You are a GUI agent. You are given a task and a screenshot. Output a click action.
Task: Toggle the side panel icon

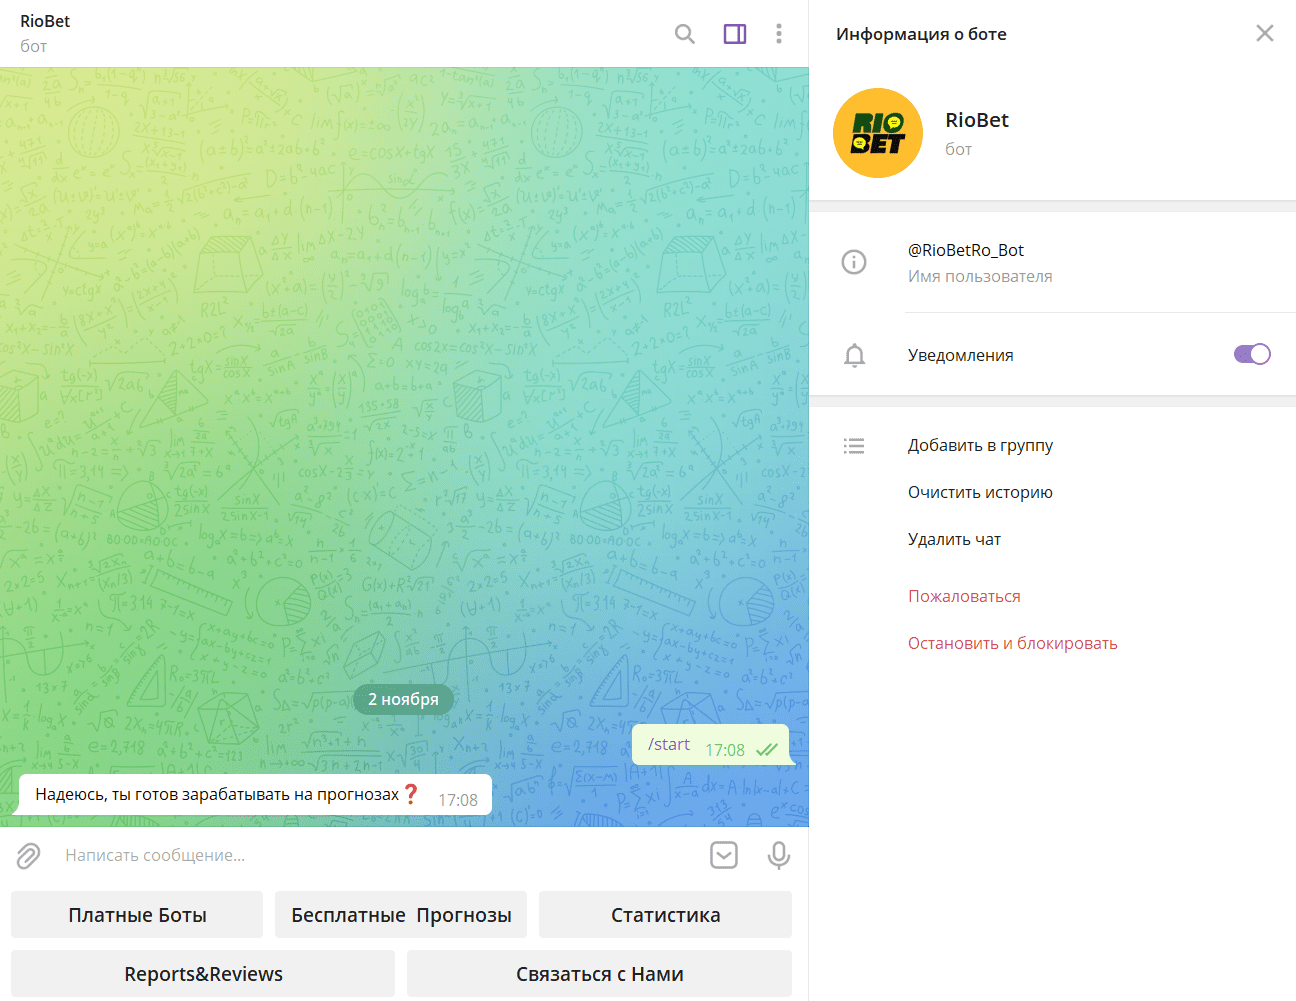[x=735, y=34]
